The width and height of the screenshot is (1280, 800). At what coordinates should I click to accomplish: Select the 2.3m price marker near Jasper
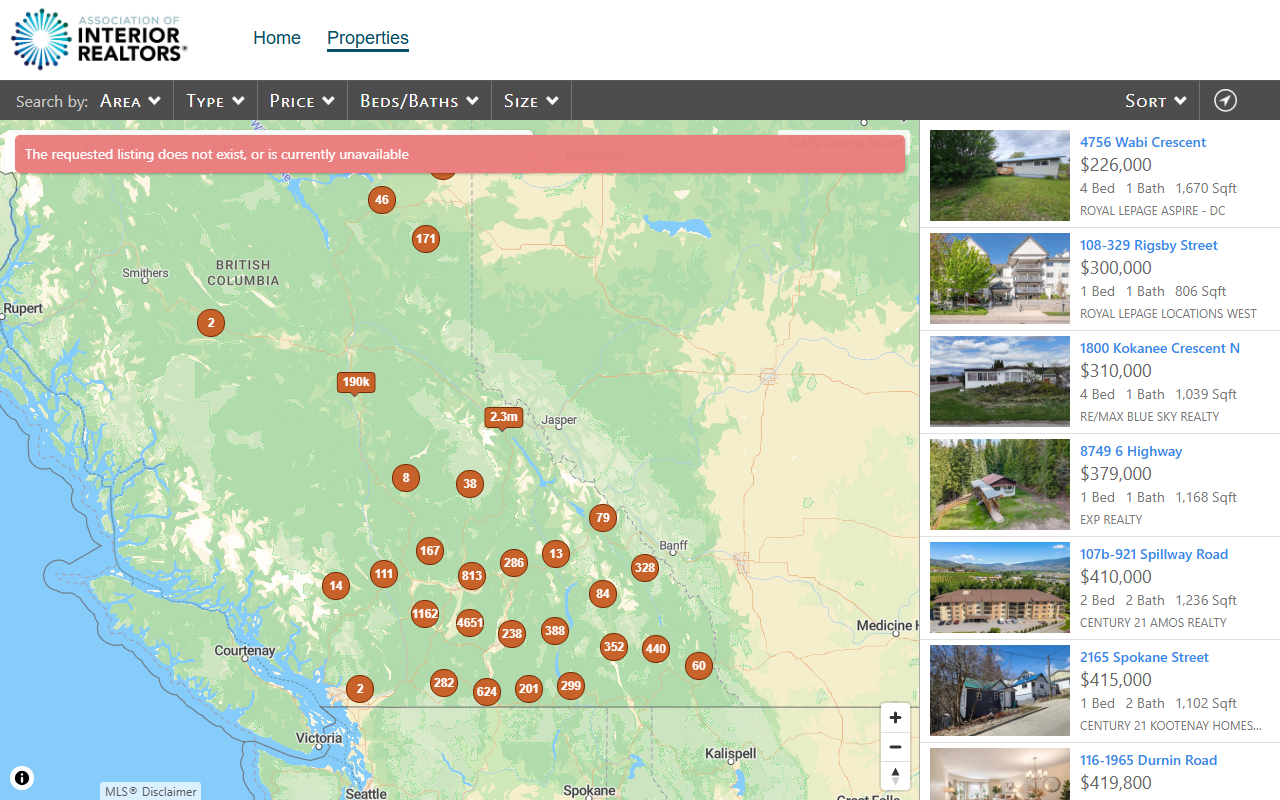click(x=504, y=418)
